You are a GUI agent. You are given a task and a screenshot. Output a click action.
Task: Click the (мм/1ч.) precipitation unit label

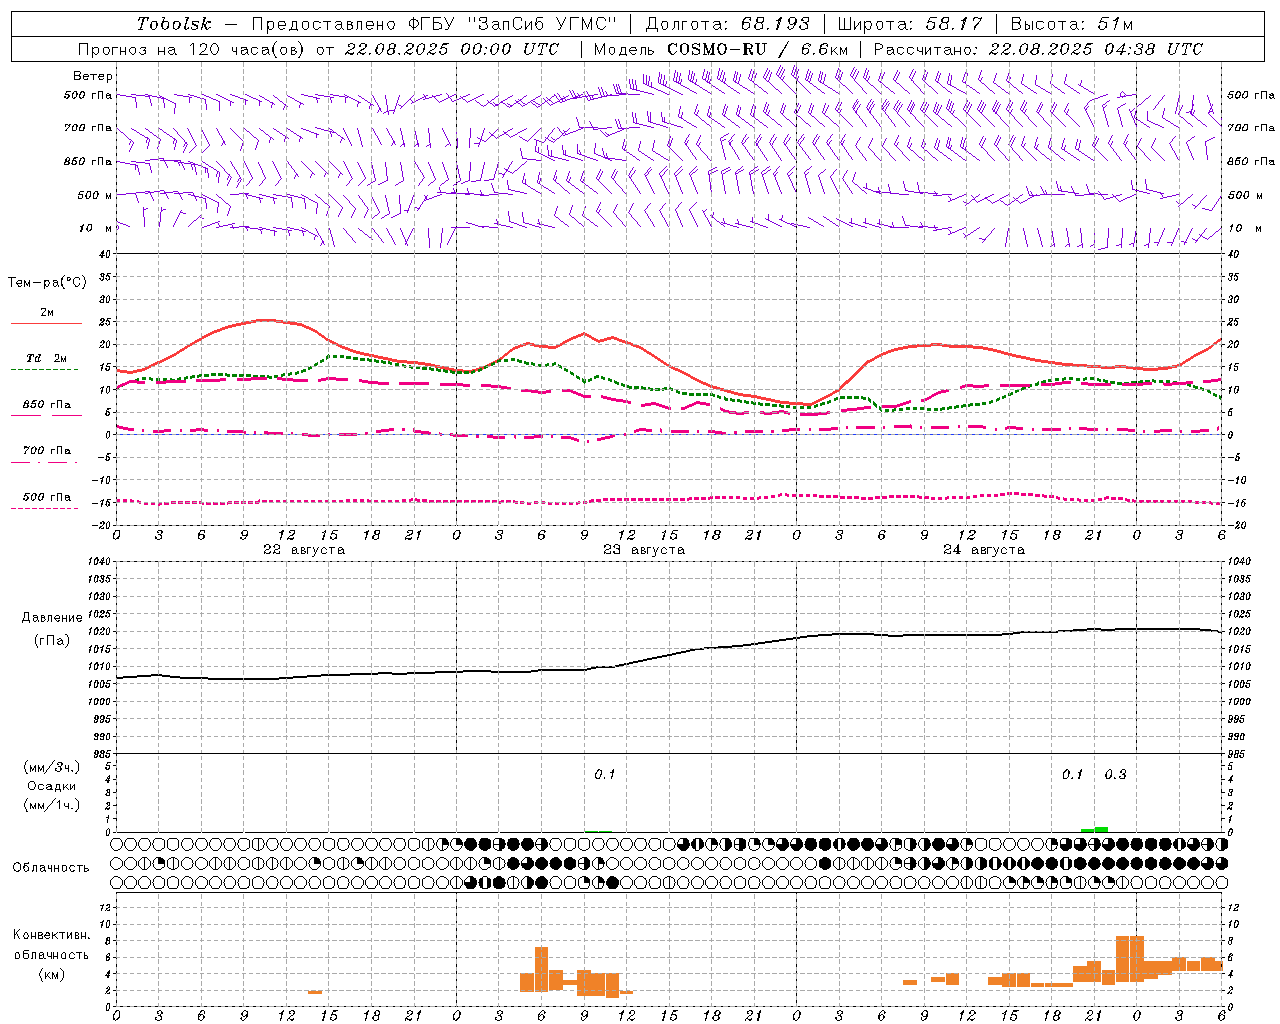pyautogui.click(x=52, y=805)
